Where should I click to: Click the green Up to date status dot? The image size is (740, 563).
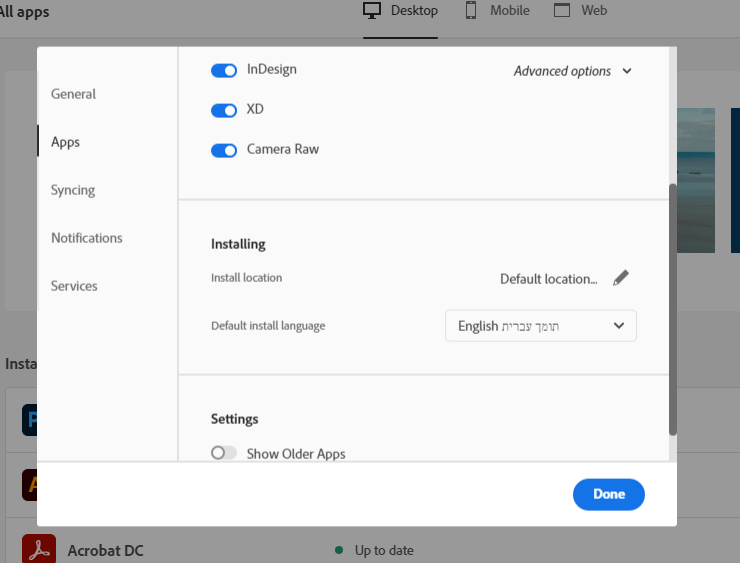point(339,550)
